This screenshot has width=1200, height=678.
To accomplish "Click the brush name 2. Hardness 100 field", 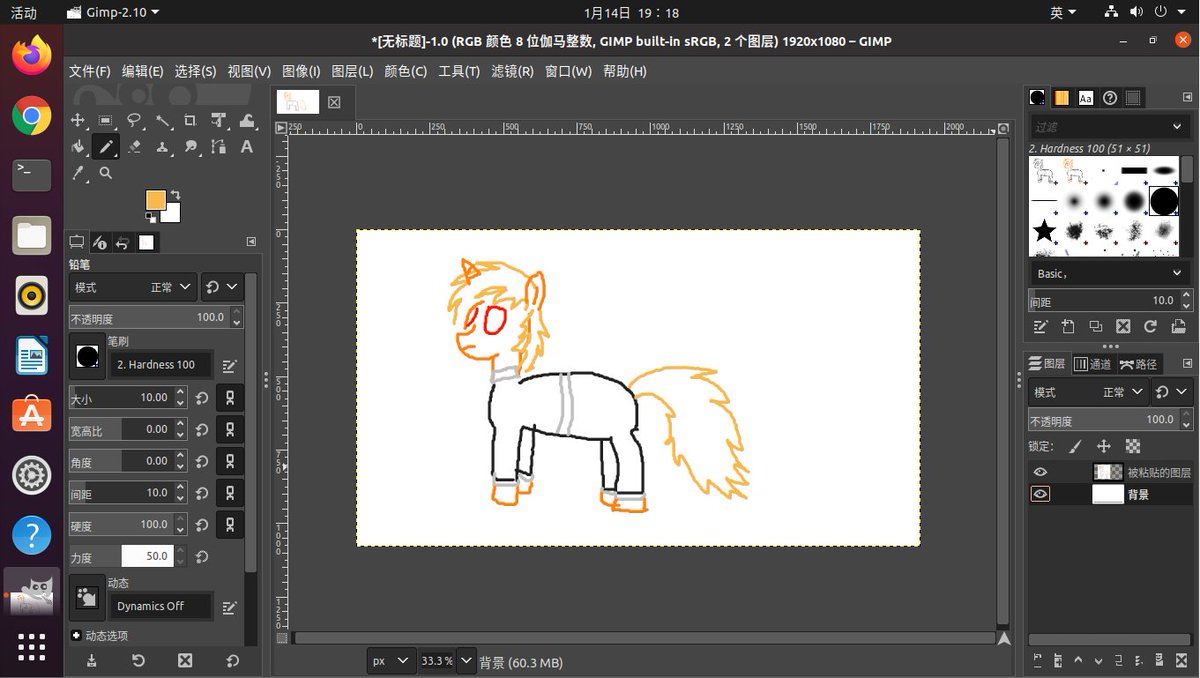I will tap(160, 365).
